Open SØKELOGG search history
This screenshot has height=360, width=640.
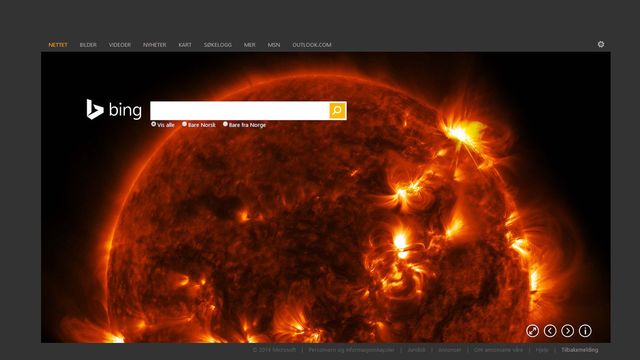point(218,45)
